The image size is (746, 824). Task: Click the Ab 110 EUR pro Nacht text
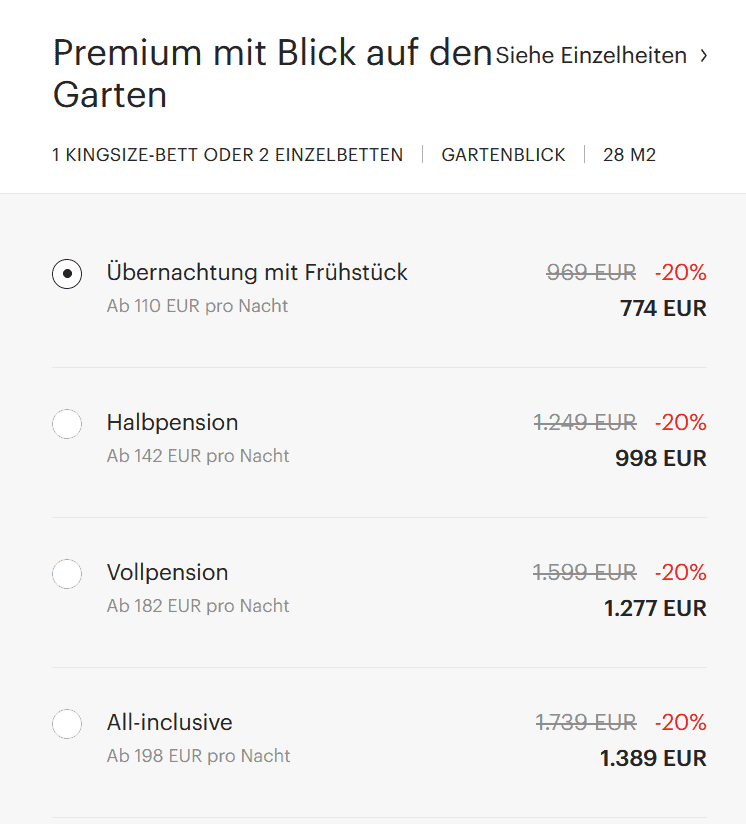coord(197,306)
